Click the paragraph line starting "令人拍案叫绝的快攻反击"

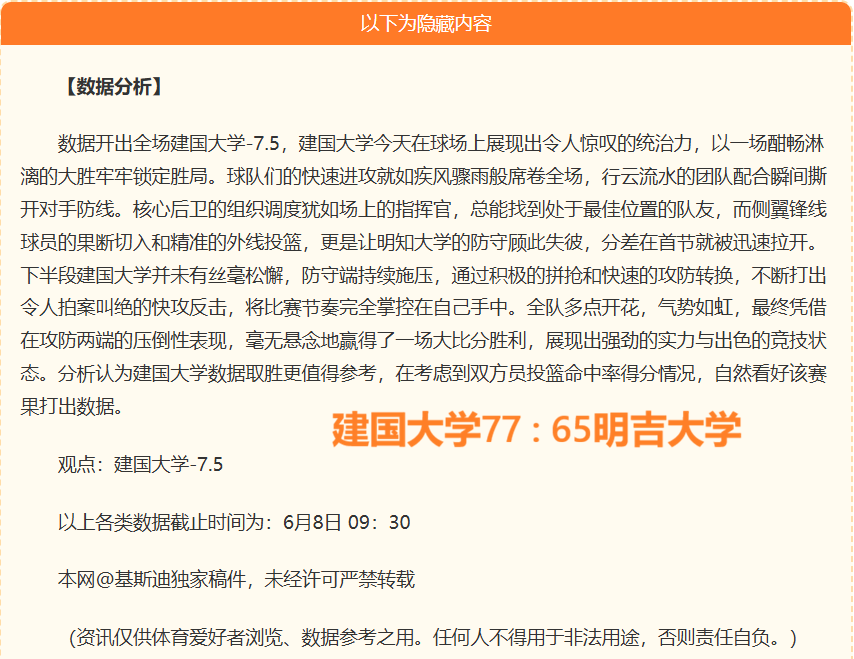pyautogui.click(x=424, y=308)
